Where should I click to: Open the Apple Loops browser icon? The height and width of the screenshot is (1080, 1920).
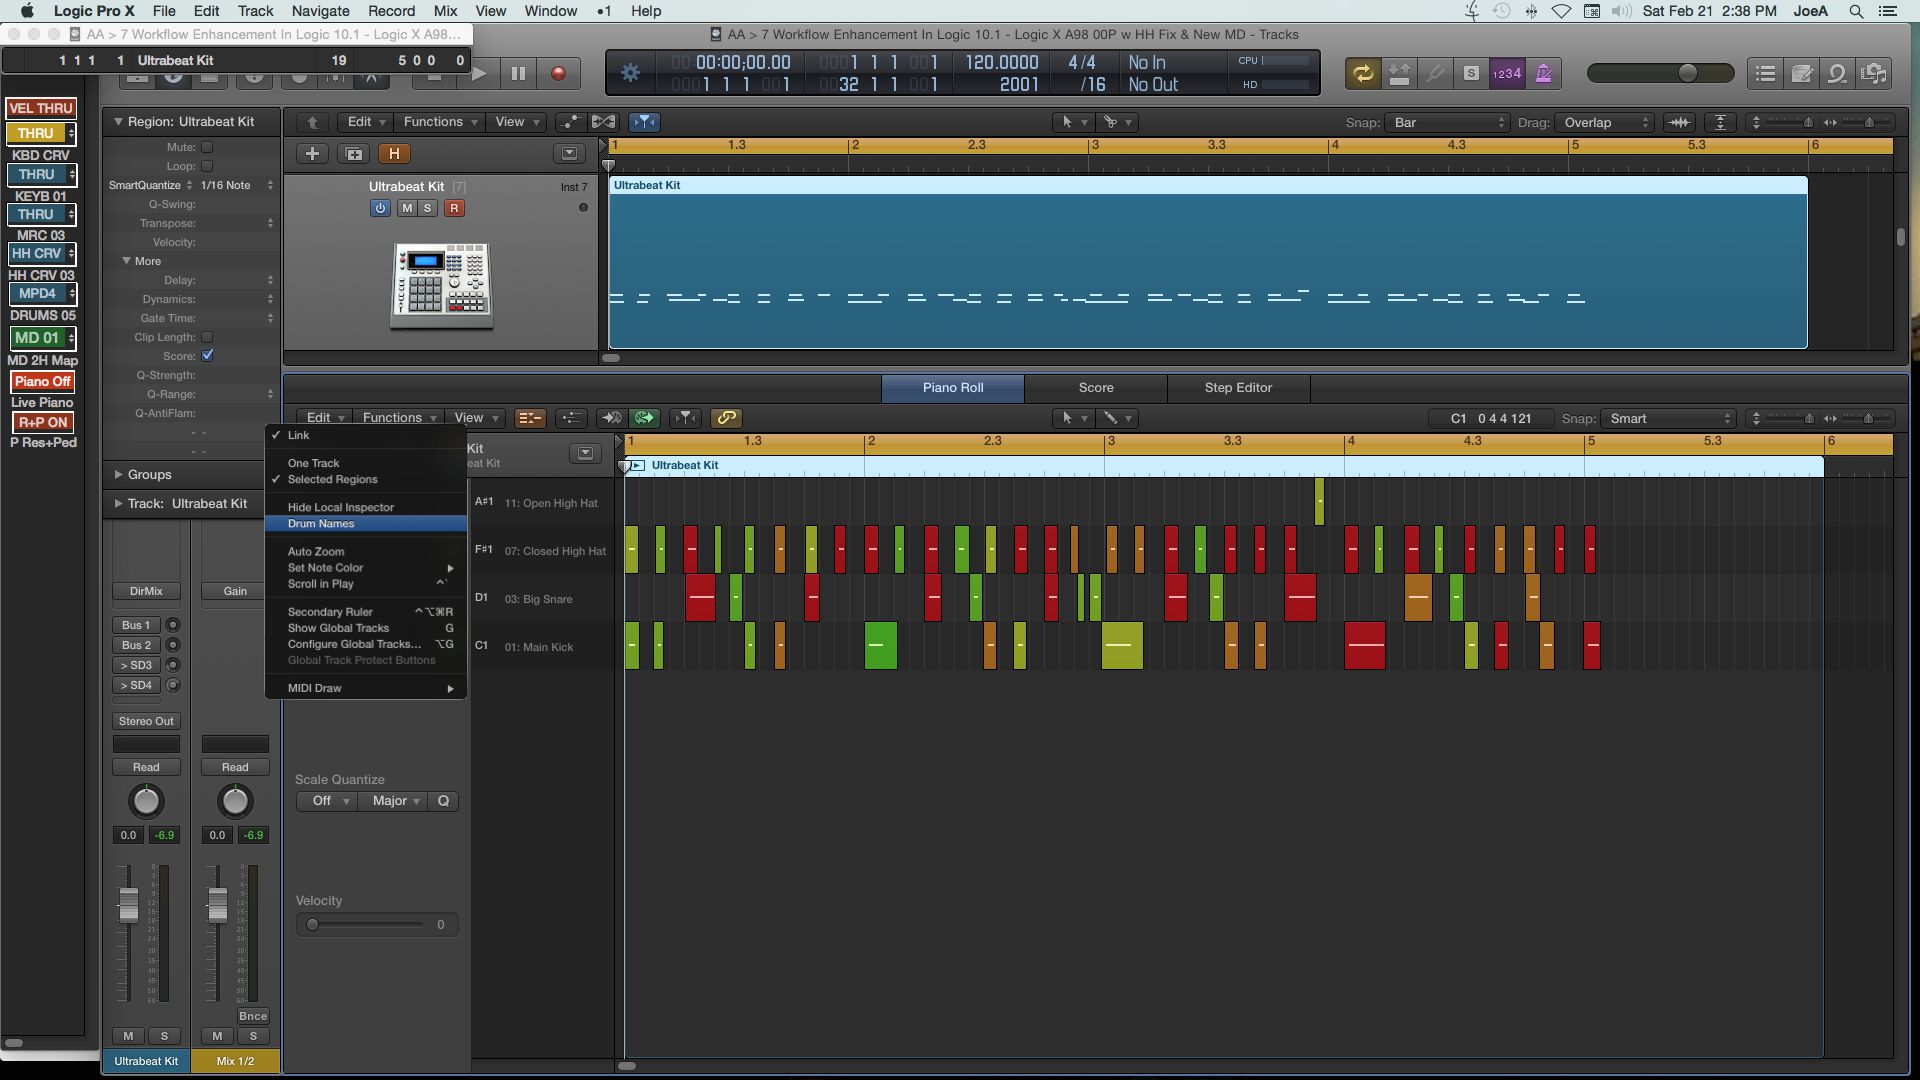click(1837, 73)
